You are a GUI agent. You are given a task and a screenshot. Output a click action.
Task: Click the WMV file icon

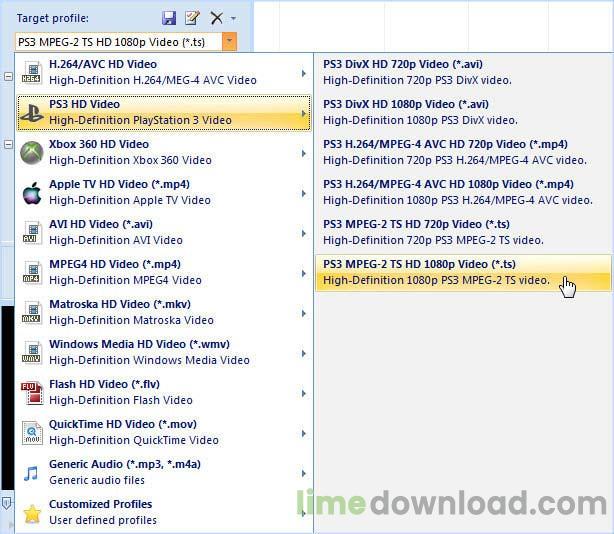click(31, 353)
